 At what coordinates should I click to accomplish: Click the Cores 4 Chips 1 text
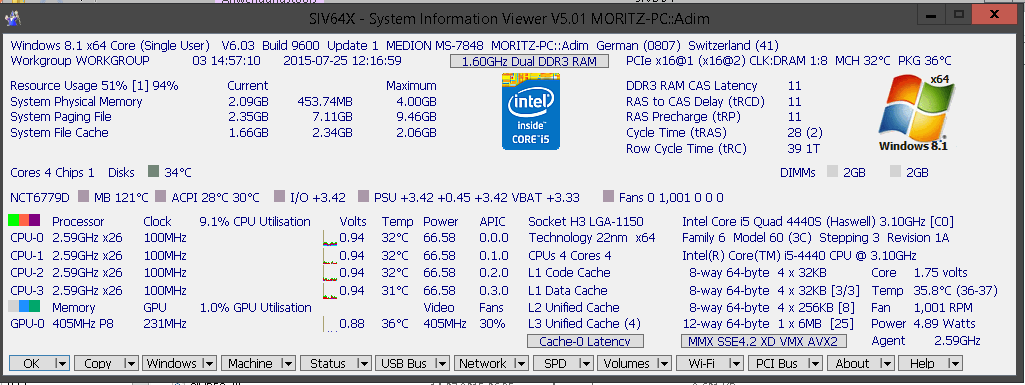[52, 173]
